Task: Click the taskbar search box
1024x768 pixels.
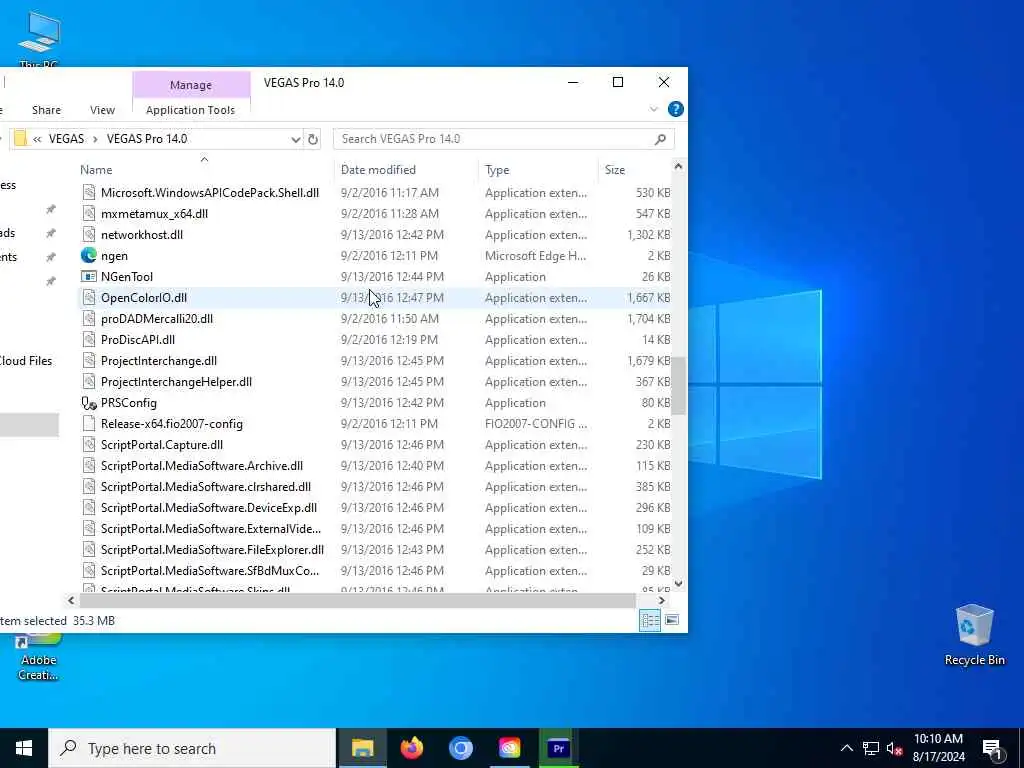Action: (192, 748)
